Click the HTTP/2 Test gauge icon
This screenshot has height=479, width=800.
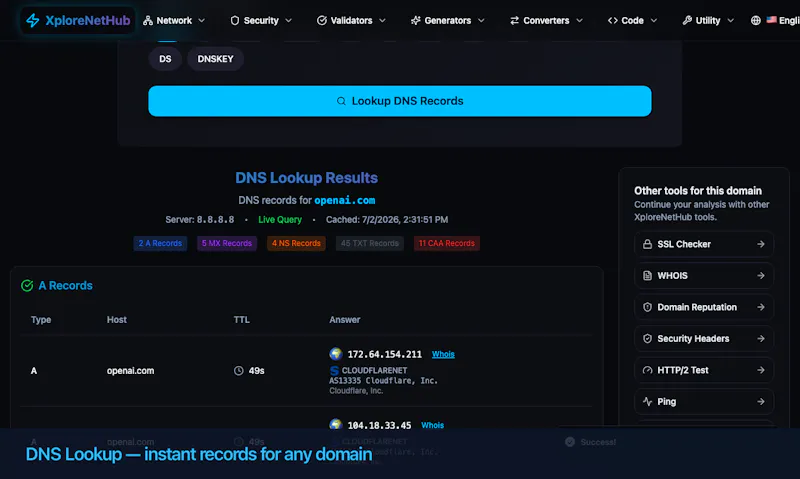pos(647,370)
